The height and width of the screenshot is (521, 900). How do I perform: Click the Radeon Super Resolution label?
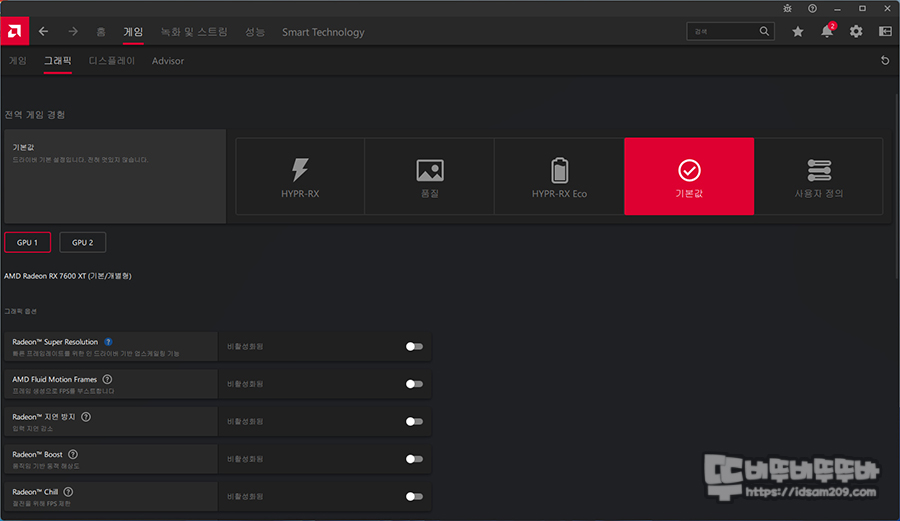pyautogui.click(x=55, y=342)
